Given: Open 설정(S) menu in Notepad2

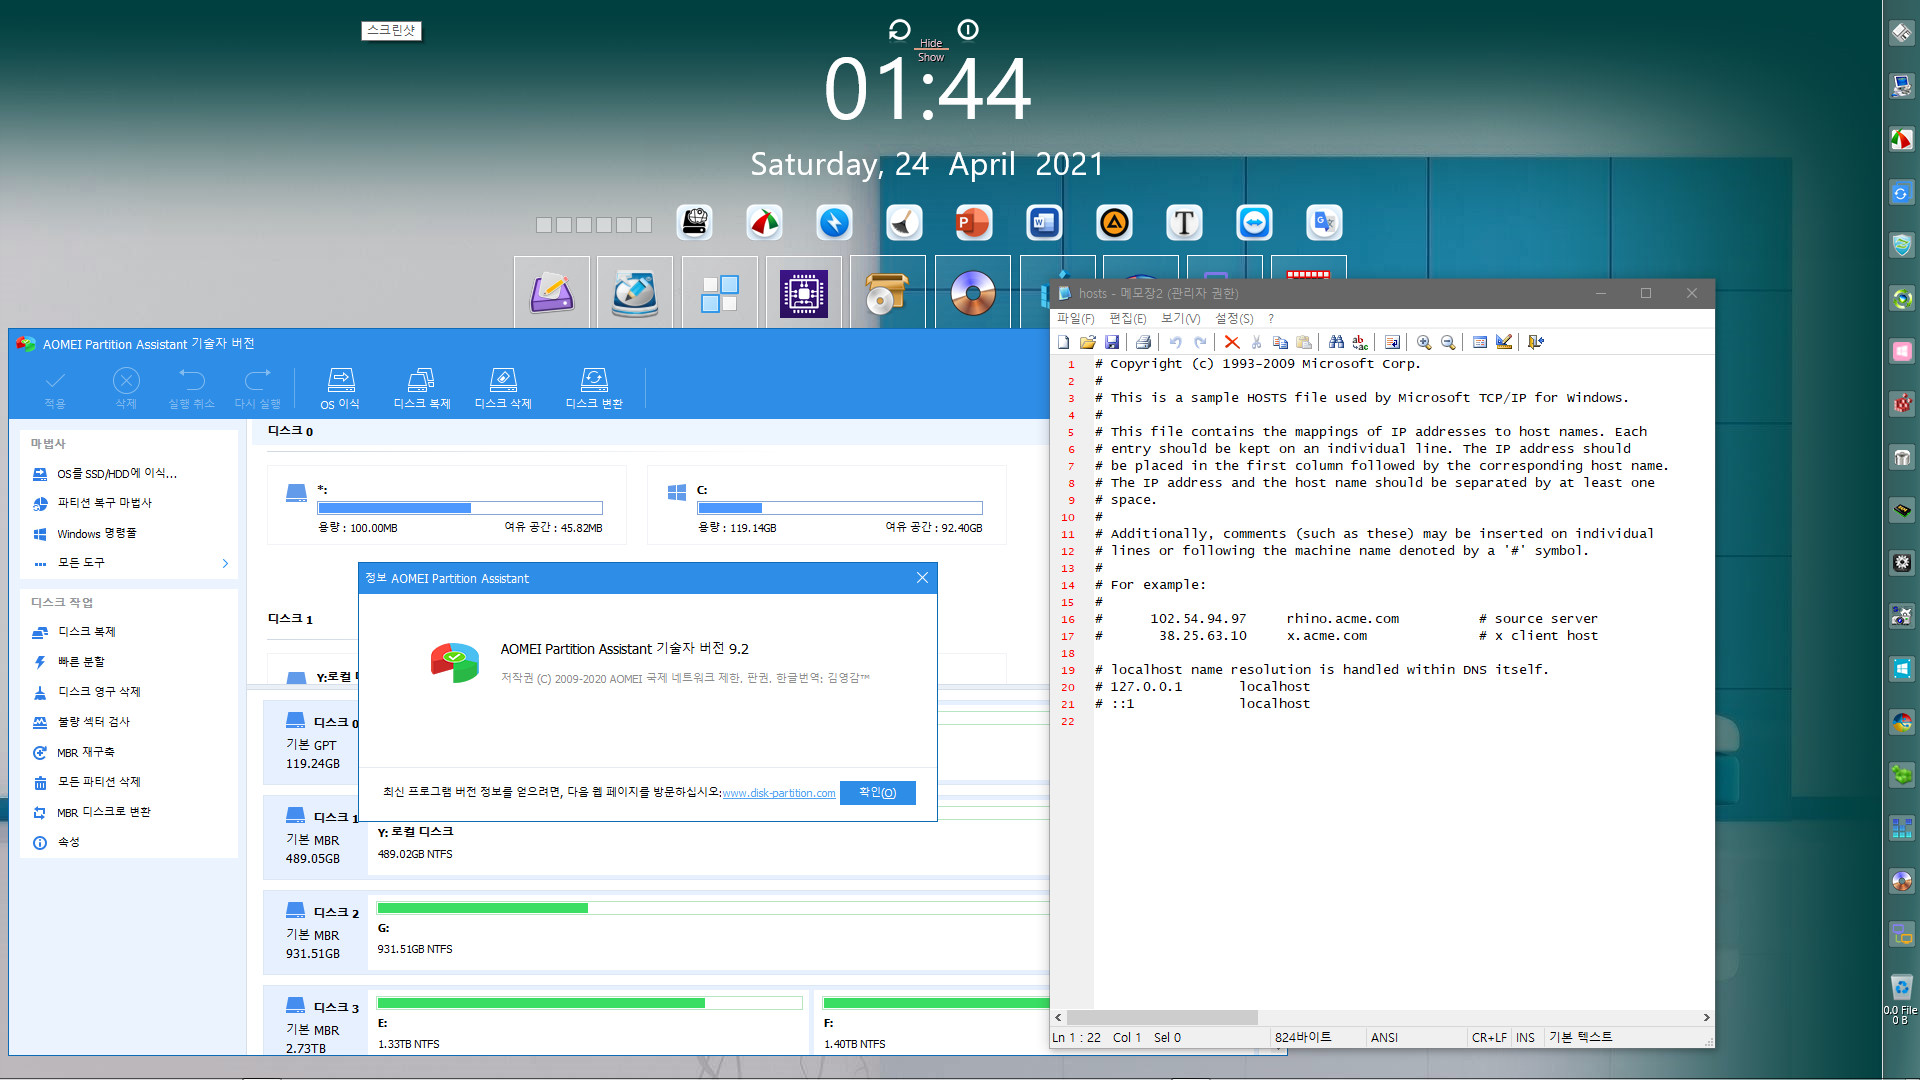Looking at the screenshot, I should pyautogui.click(x=1234, y=319).
